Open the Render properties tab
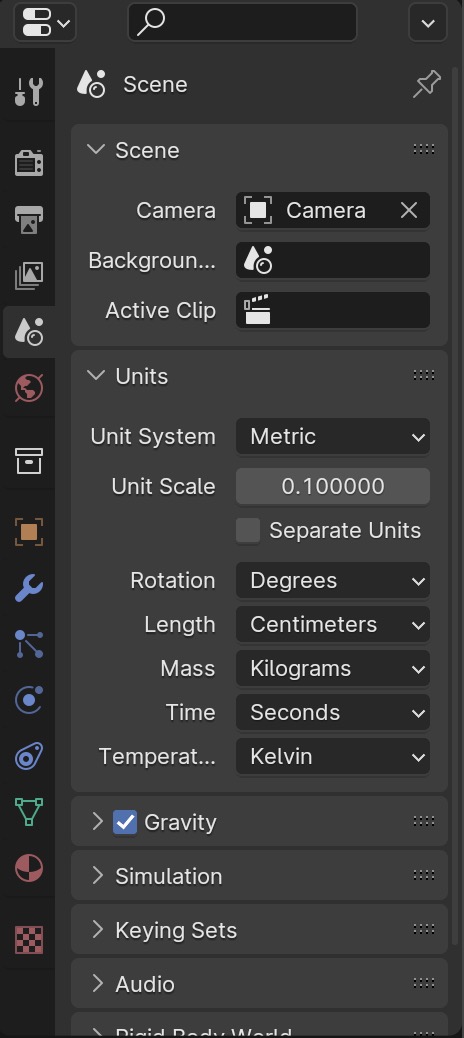Screen dimensions: 464x1038 click(28, 162)
